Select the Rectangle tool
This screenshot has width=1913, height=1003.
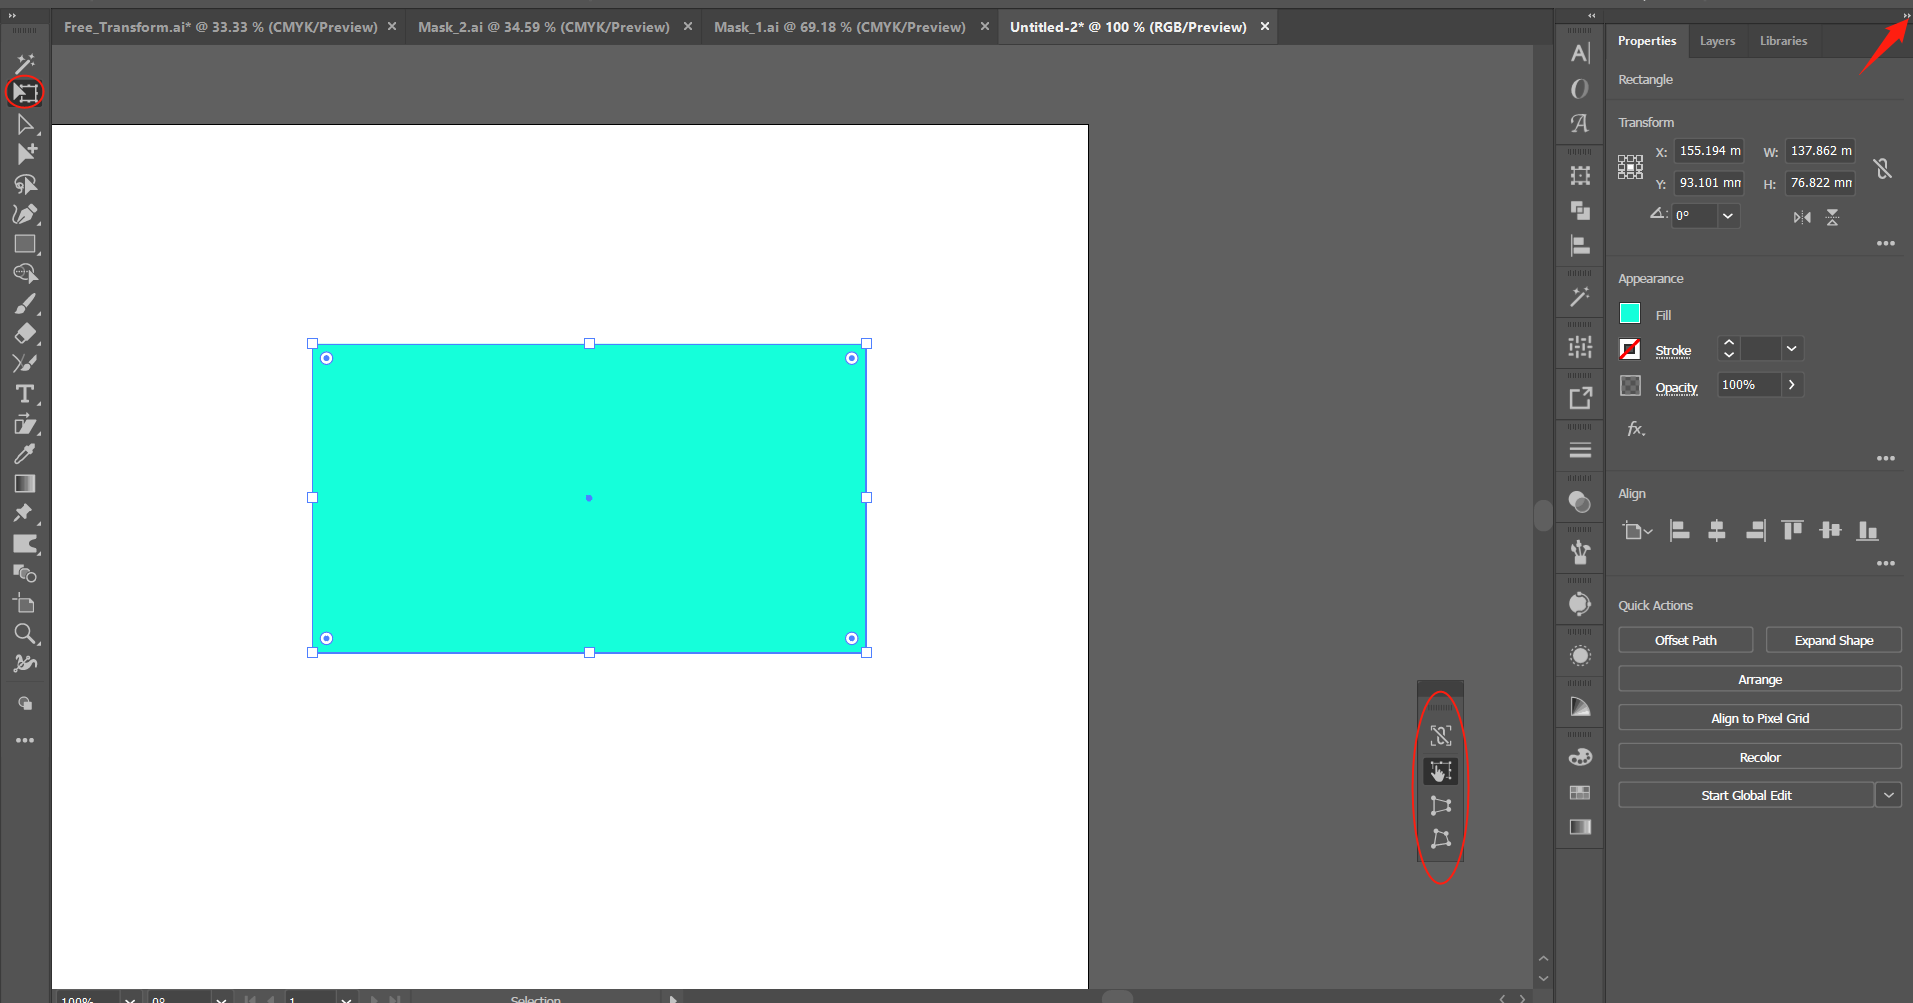pos(25,244)
